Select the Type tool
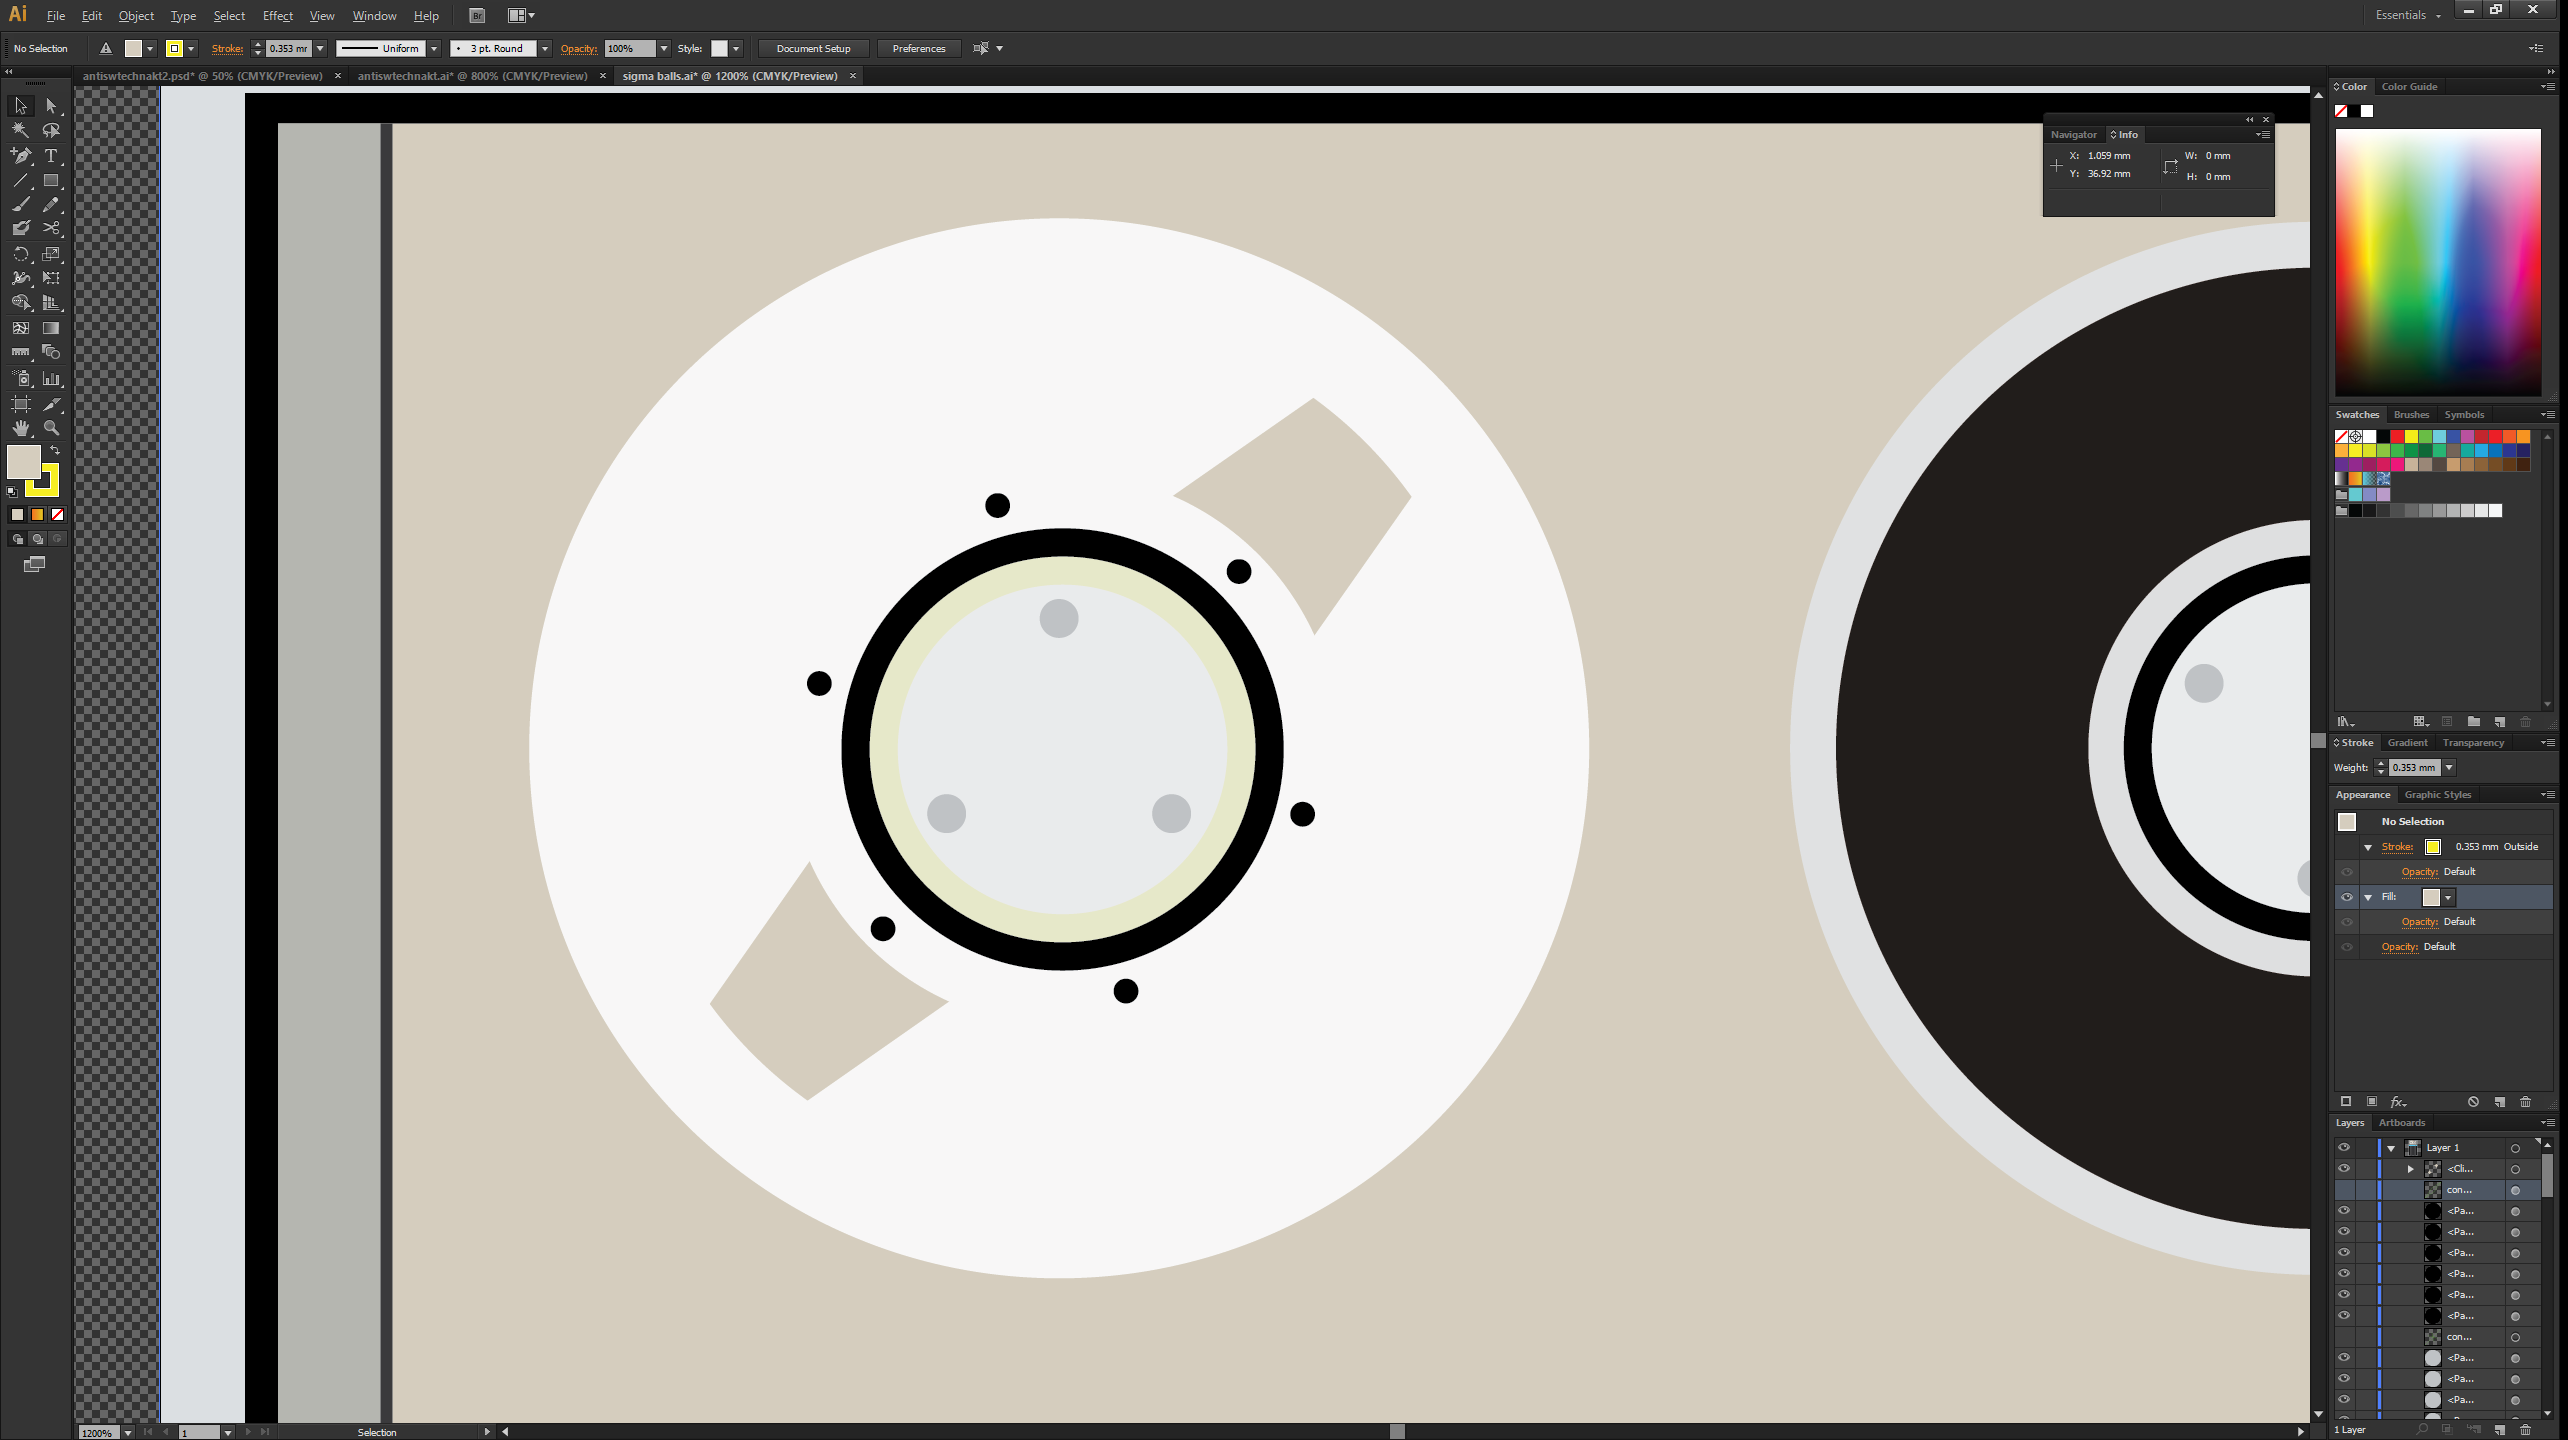Viewport: 2568px width, 1440px height. pyautogui.click(x=51, y=156)
